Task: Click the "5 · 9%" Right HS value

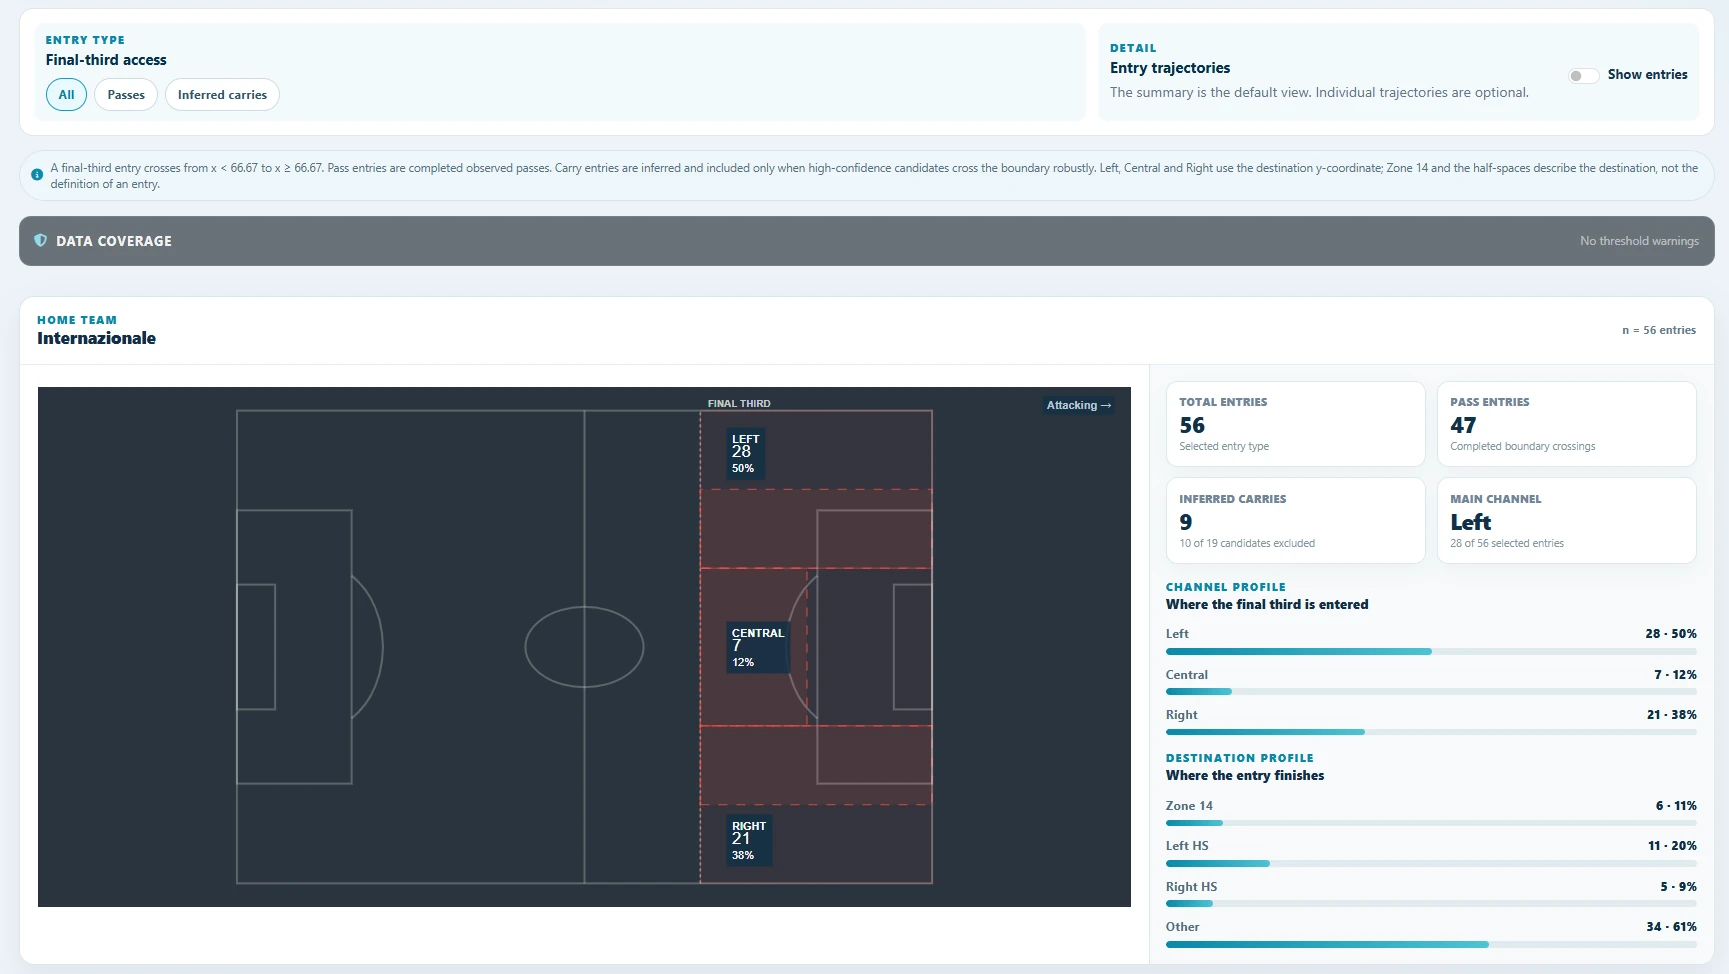Action: coord(1678,887)
